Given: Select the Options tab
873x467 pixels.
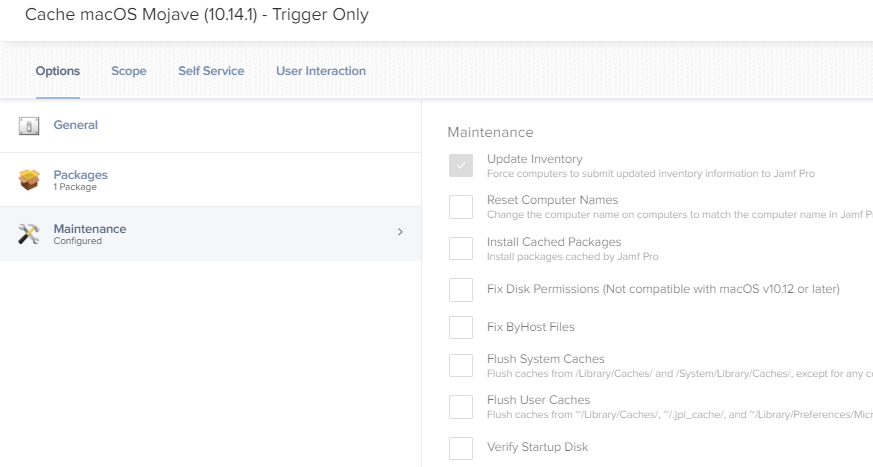Looking at the screenshot, I should (x=58, y=71).
